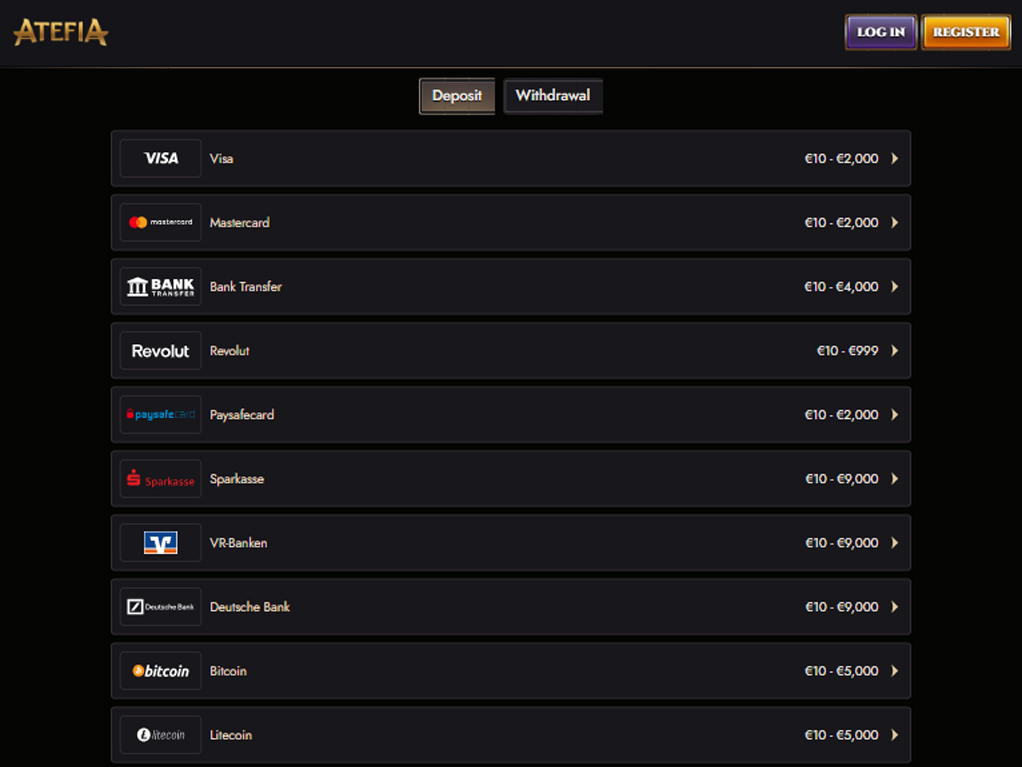Switch to the Withdrawal tab
The image size is (1022, 767).
[x=553, y=96]
